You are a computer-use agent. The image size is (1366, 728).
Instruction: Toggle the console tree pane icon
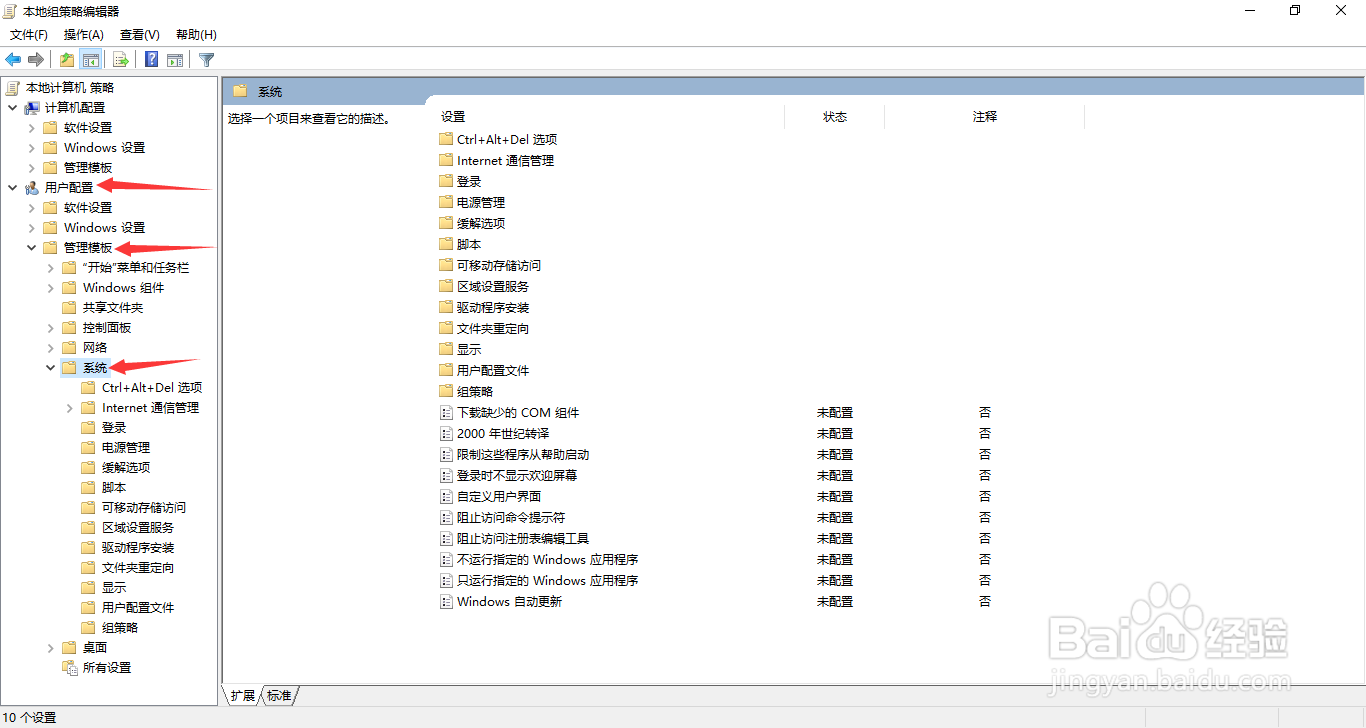(91, 59)
